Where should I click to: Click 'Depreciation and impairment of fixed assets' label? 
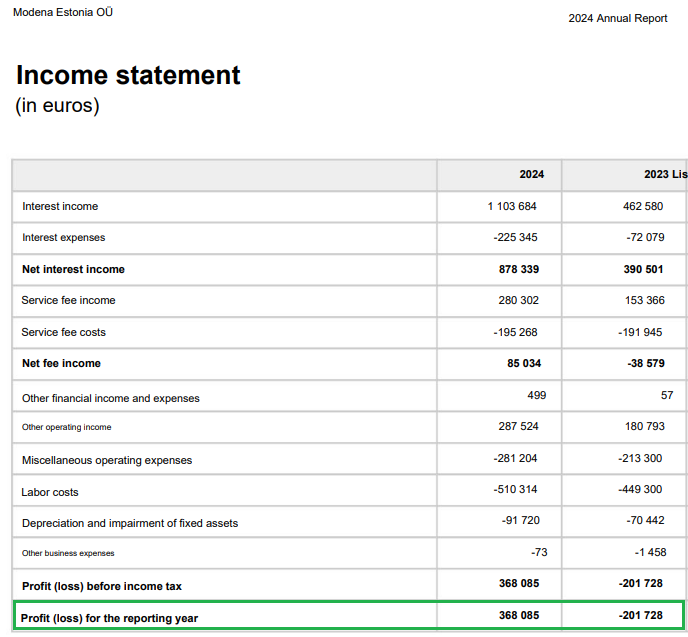(x=130, y=523)
